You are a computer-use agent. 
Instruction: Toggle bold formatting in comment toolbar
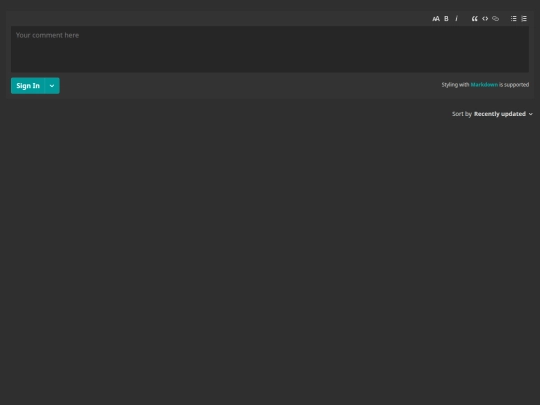tap(446, 19)
